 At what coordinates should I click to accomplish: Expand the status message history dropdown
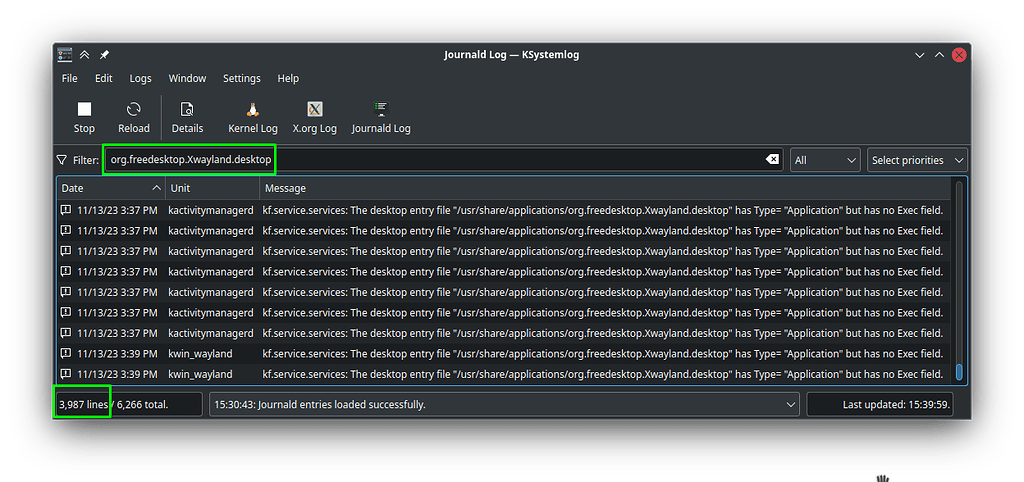791,405
